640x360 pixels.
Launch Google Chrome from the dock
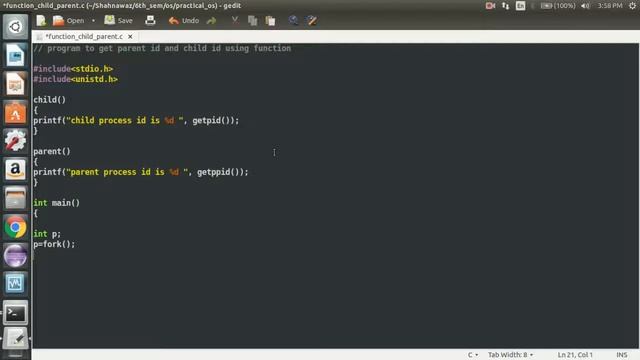(x=15, y=227)
